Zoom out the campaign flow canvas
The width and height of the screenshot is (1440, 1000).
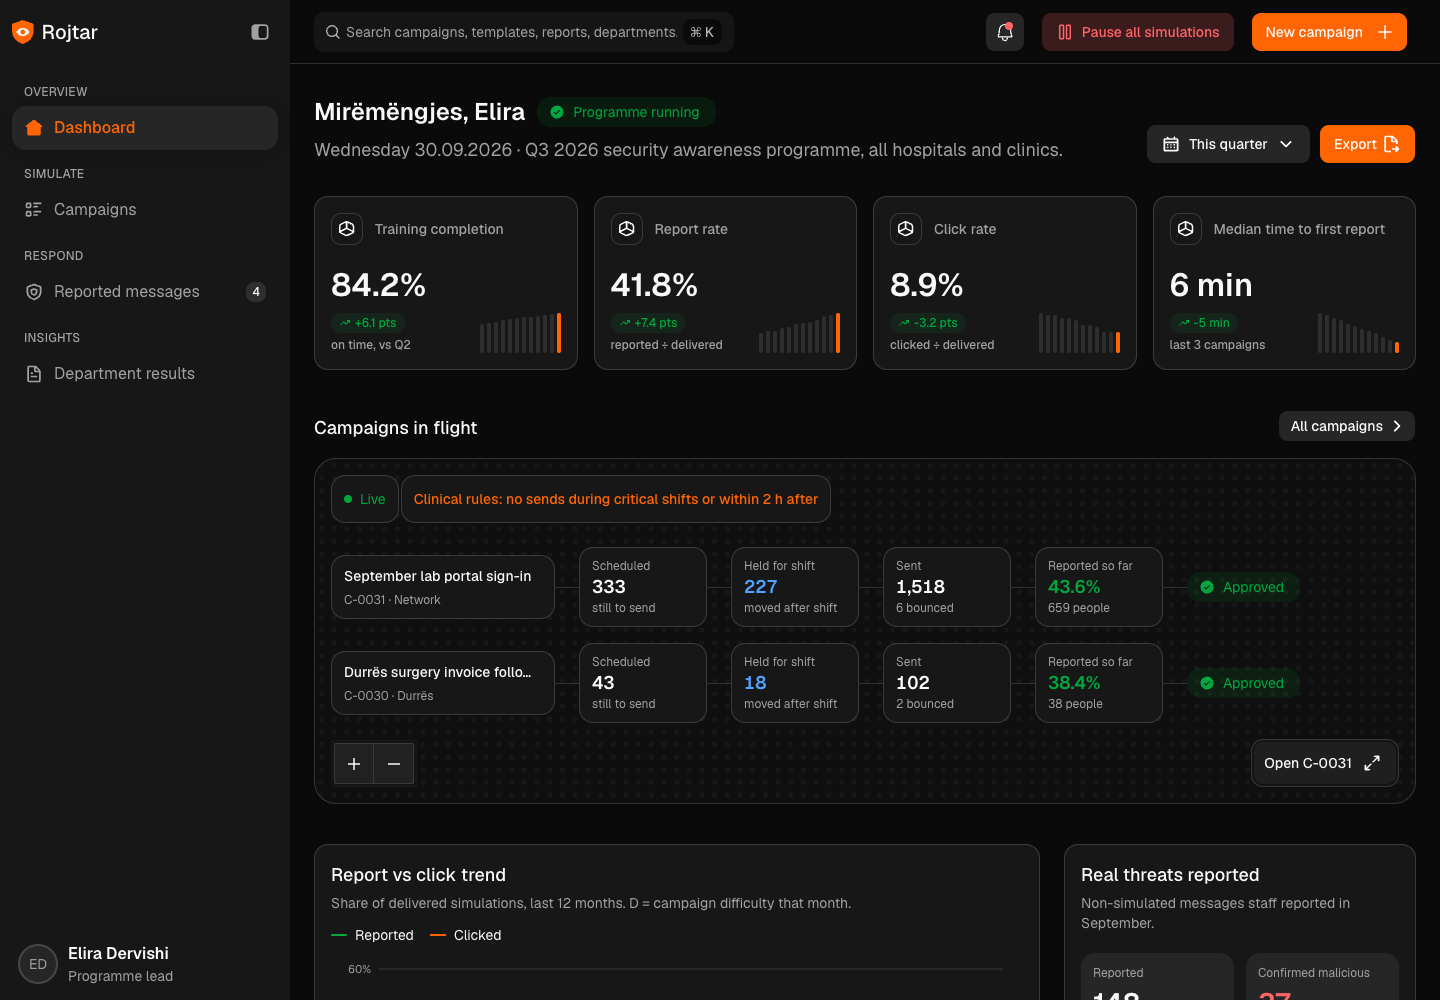[394, 764]
